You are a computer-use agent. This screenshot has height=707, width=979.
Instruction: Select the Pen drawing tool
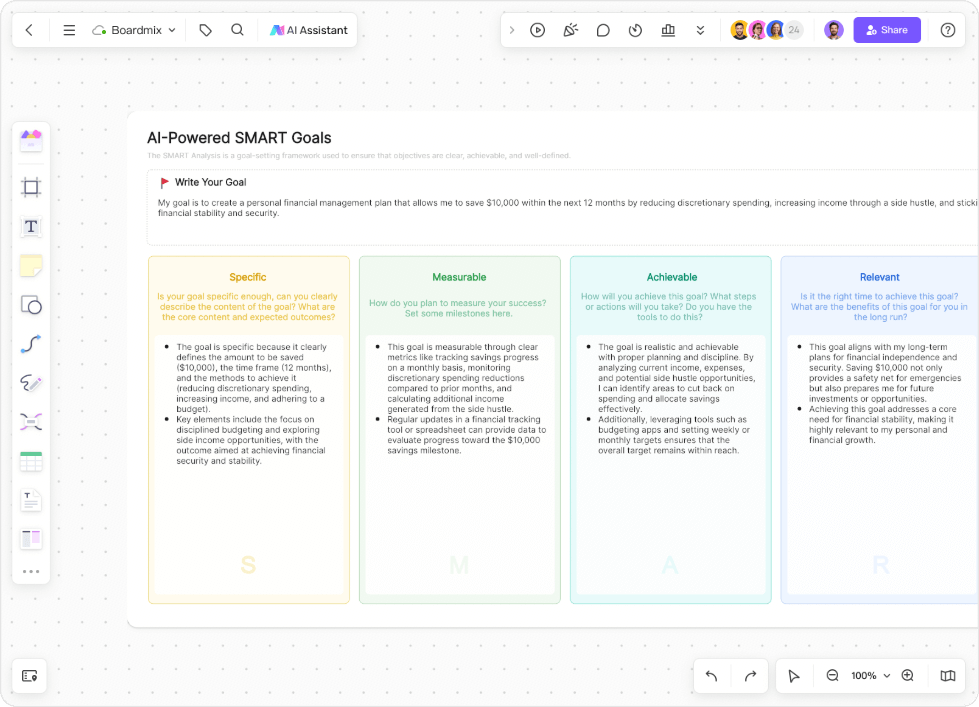(x=31, y=383)
